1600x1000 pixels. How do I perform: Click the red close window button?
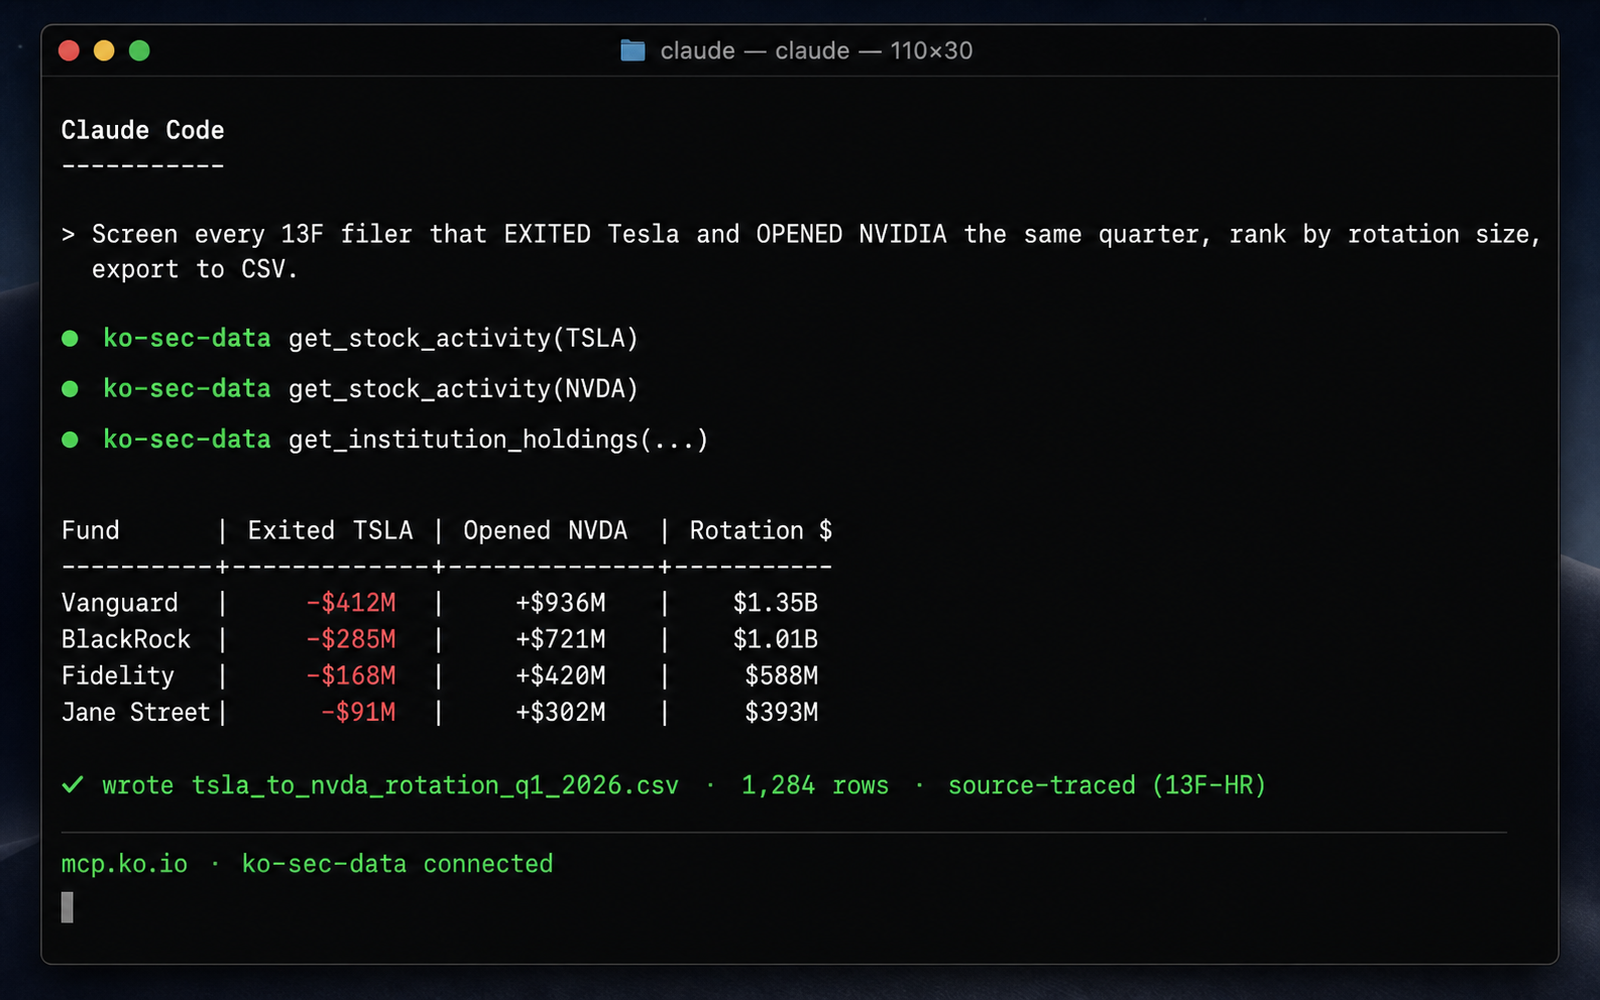click(x=69, y=50)
